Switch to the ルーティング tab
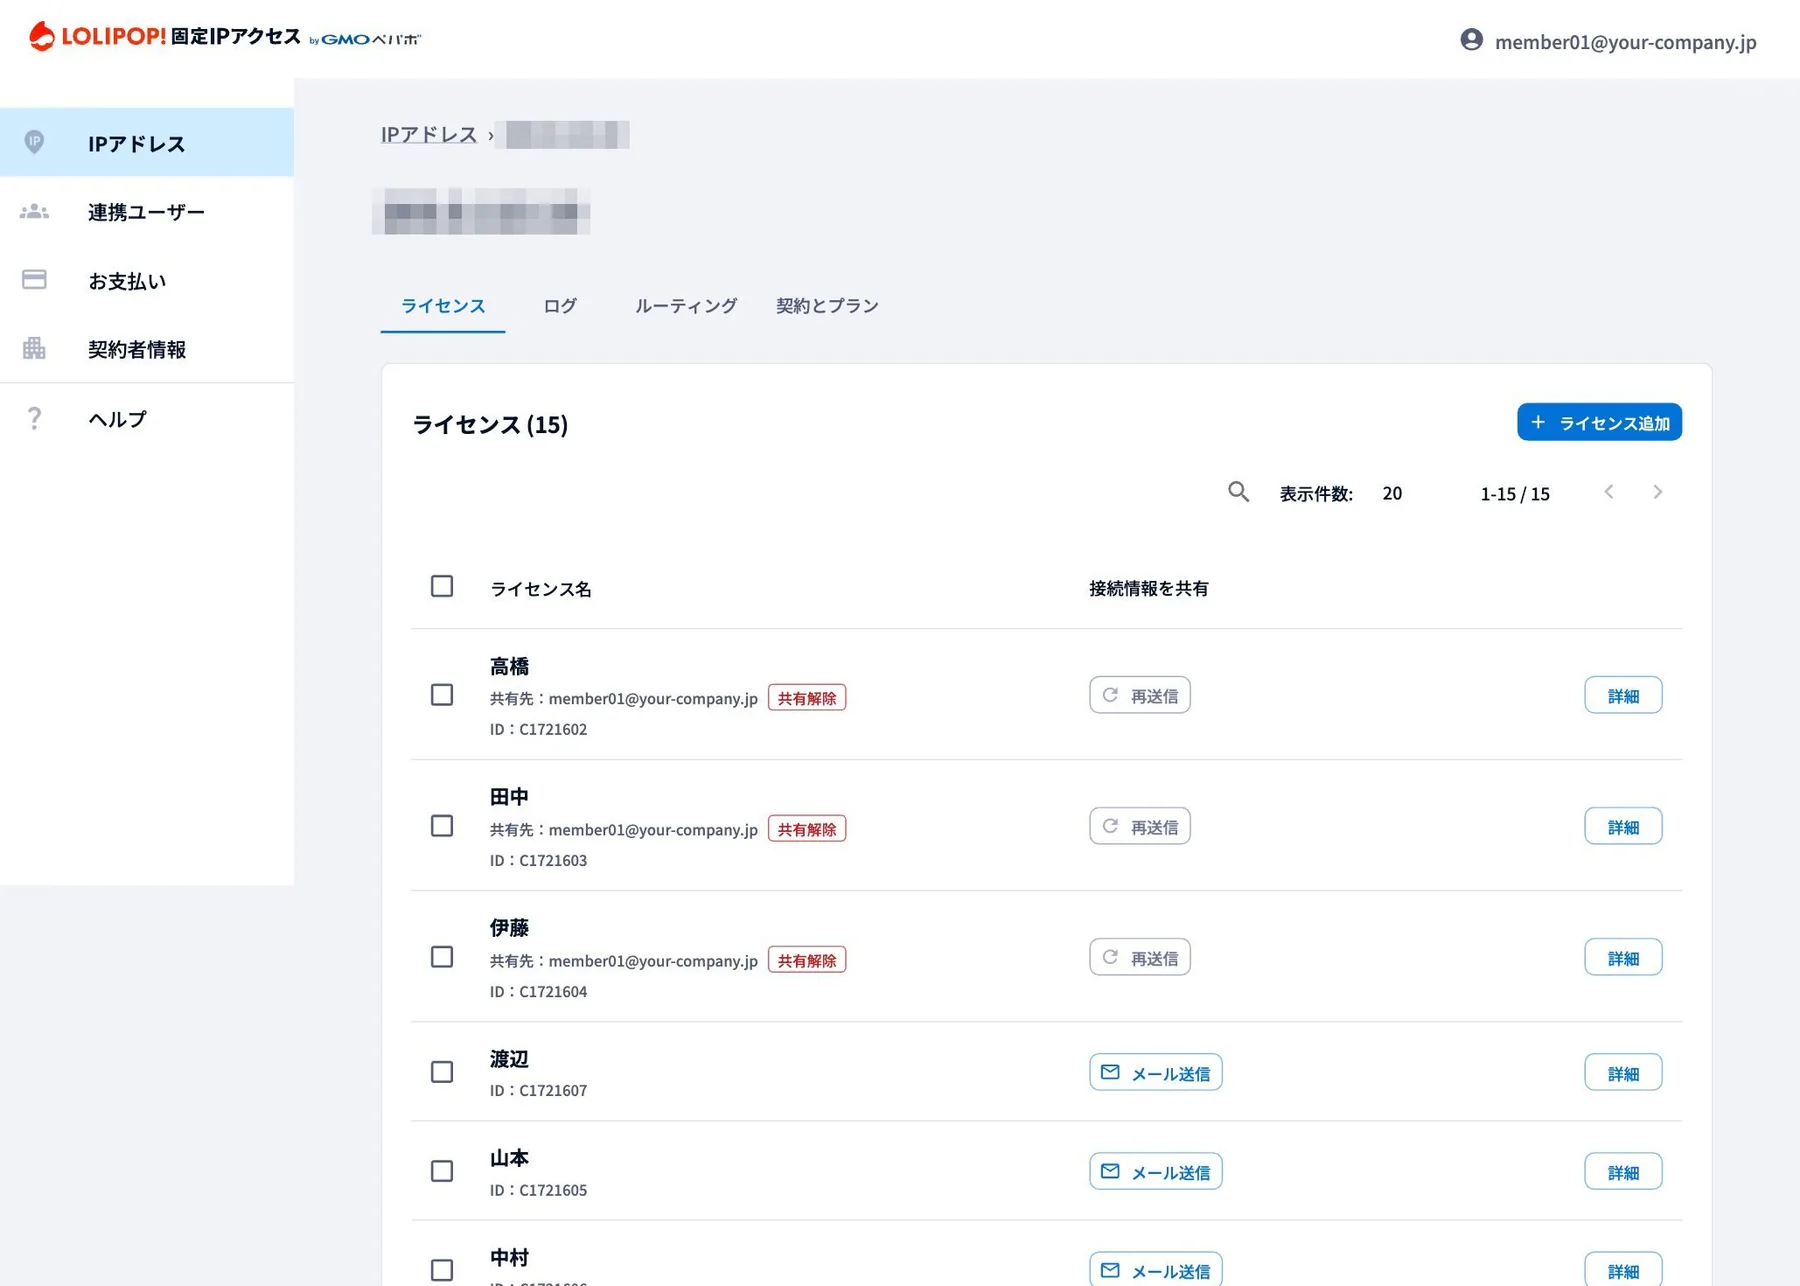This screenshot has height=1286, width=1800. [686, 306]
